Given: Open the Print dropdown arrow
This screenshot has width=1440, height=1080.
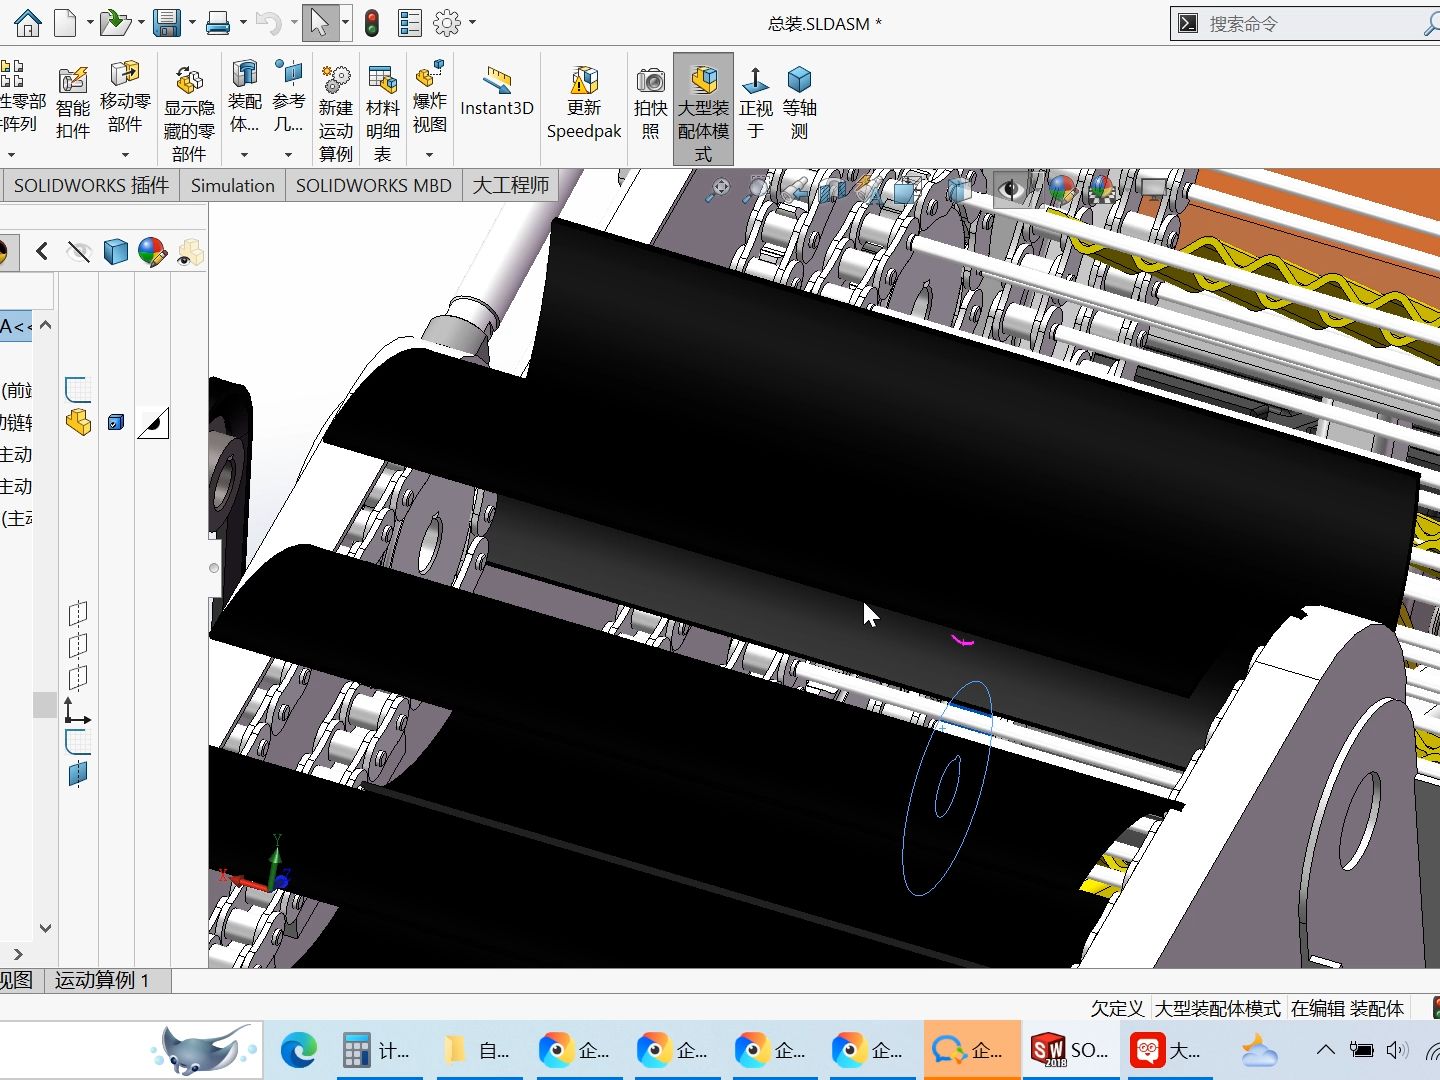Looking at the screenshot, I should (x=242, y=22).
